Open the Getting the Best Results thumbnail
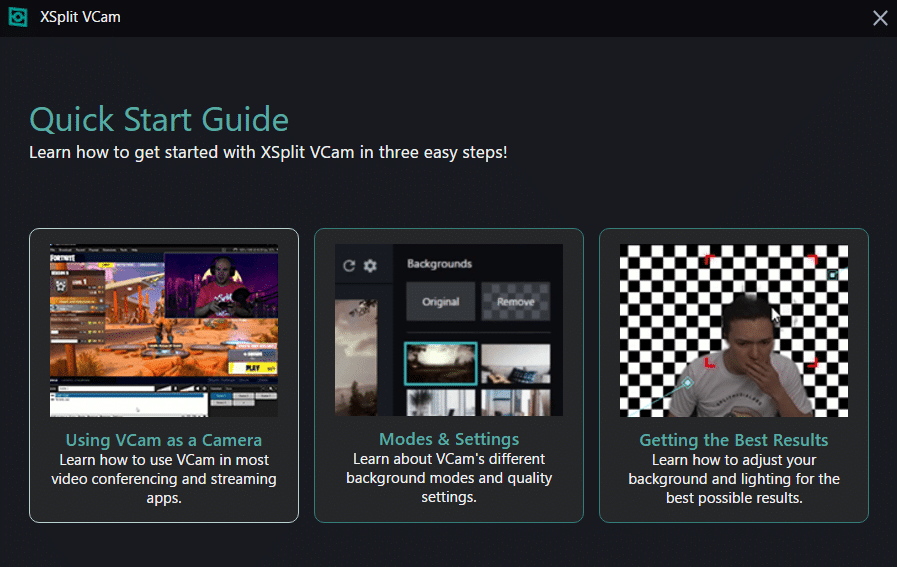The width and height of the screenshot is (897, 567). point(733,331)
